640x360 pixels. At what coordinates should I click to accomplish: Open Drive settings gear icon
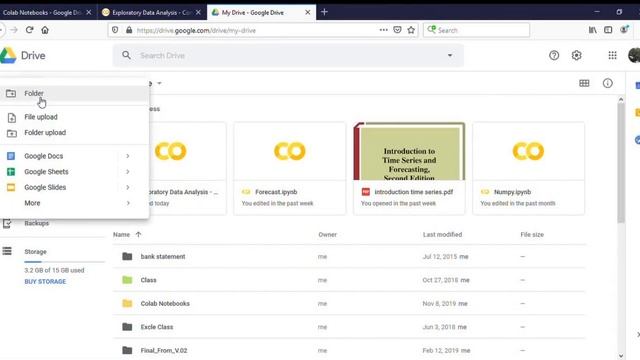tap(576, 56)
